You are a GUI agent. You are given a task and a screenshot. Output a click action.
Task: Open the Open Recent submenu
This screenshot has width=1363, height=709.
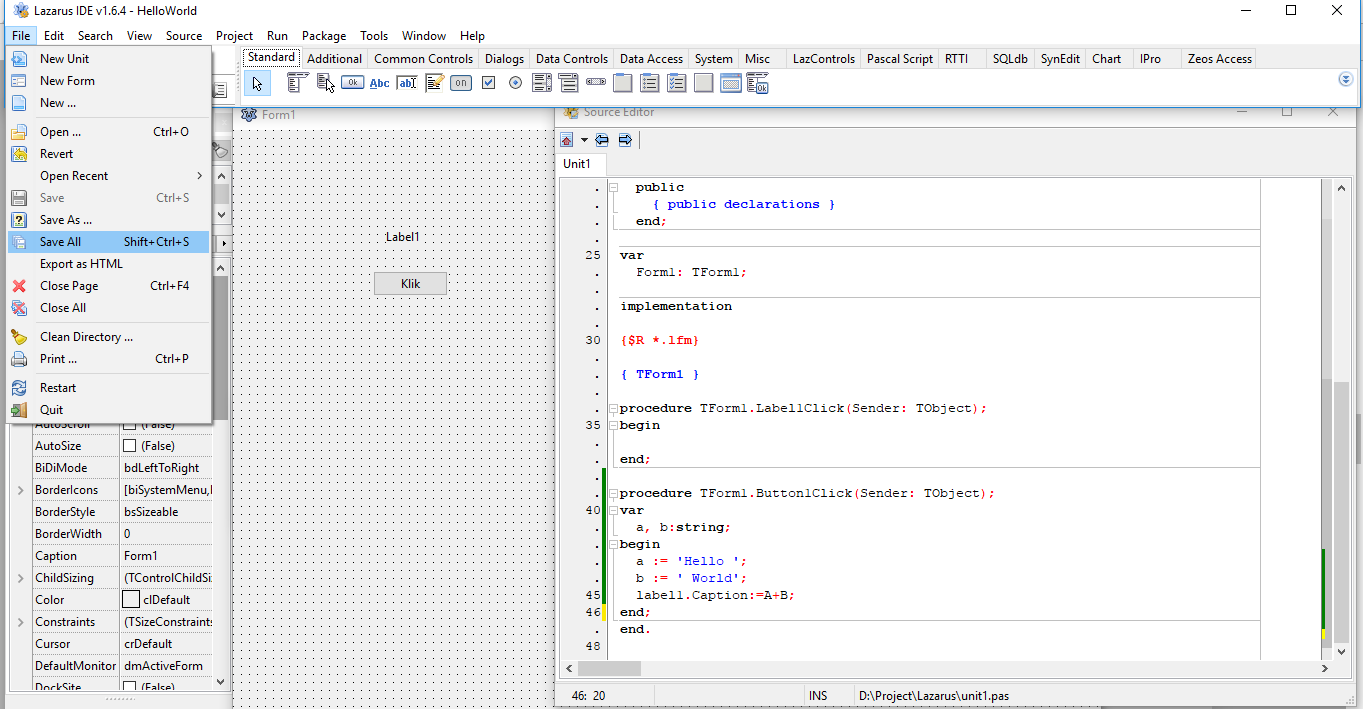108,176
